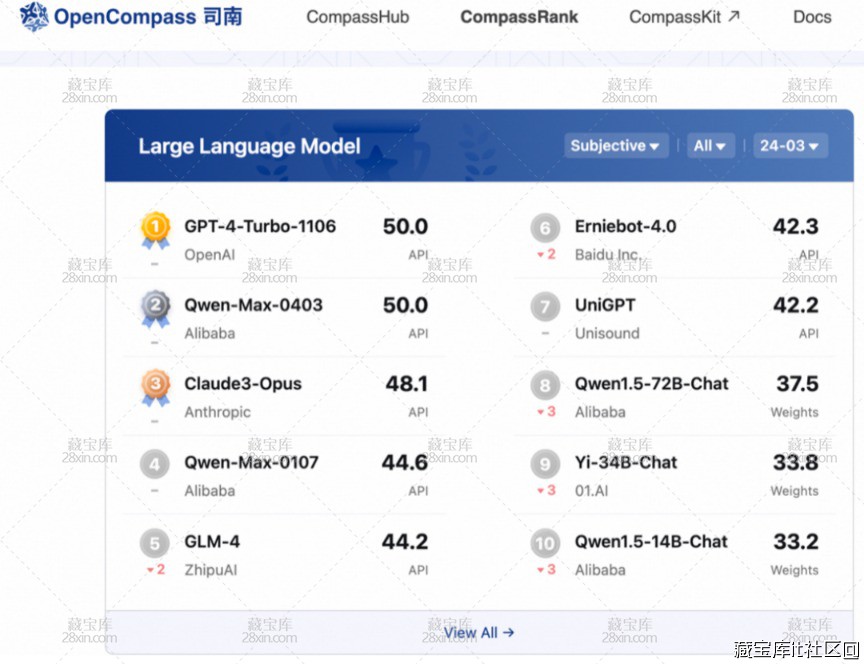This screenshot has height=664, width=864.
Task: Click the OpenCompass logo icon
Action: pos(34,17)
